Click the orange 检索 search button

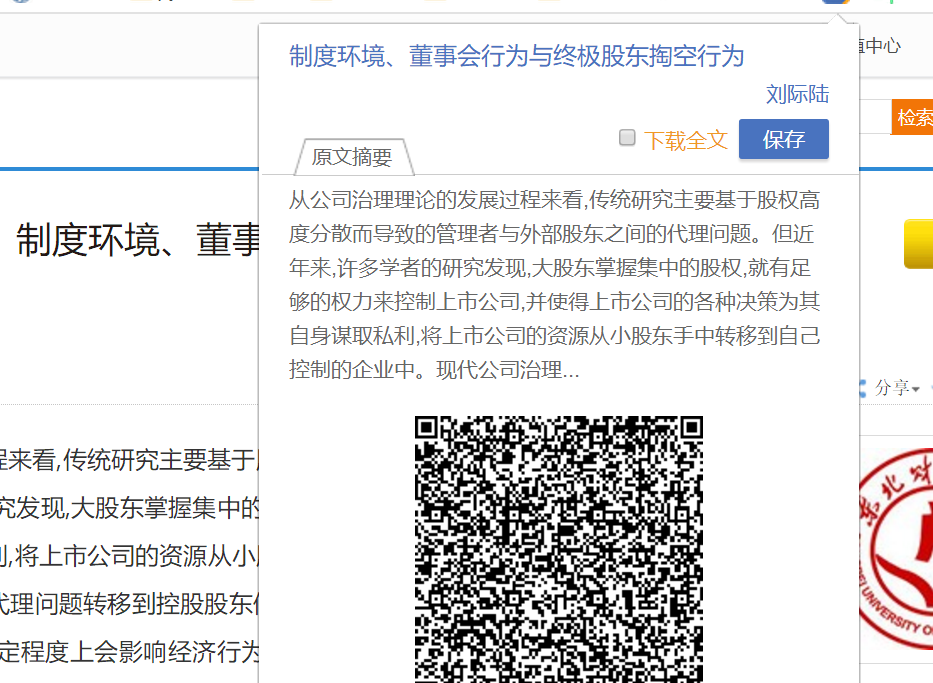[912, 117]
